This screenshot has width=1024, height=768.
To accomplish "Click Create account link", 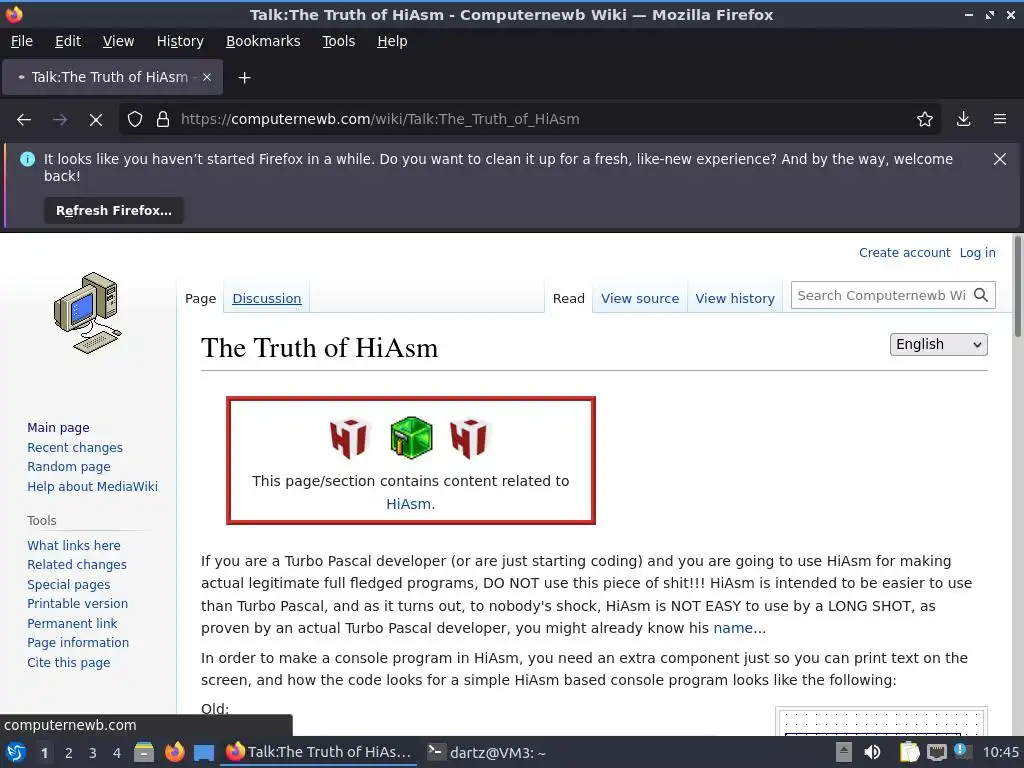I will point(904,253).
